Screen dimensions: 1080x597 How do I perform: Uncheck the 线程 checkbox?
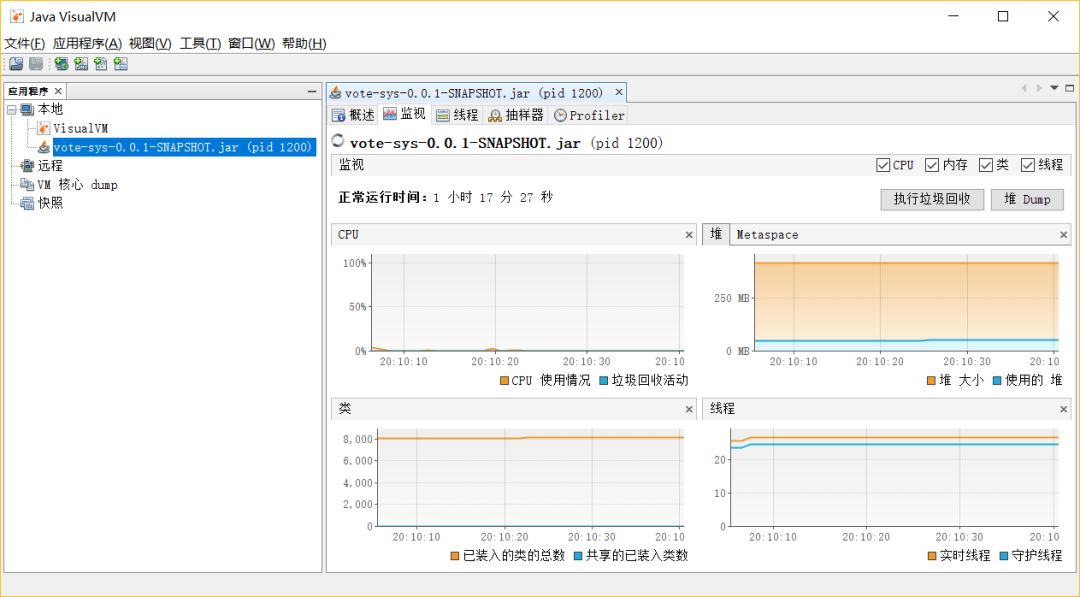click(1028, 165)
